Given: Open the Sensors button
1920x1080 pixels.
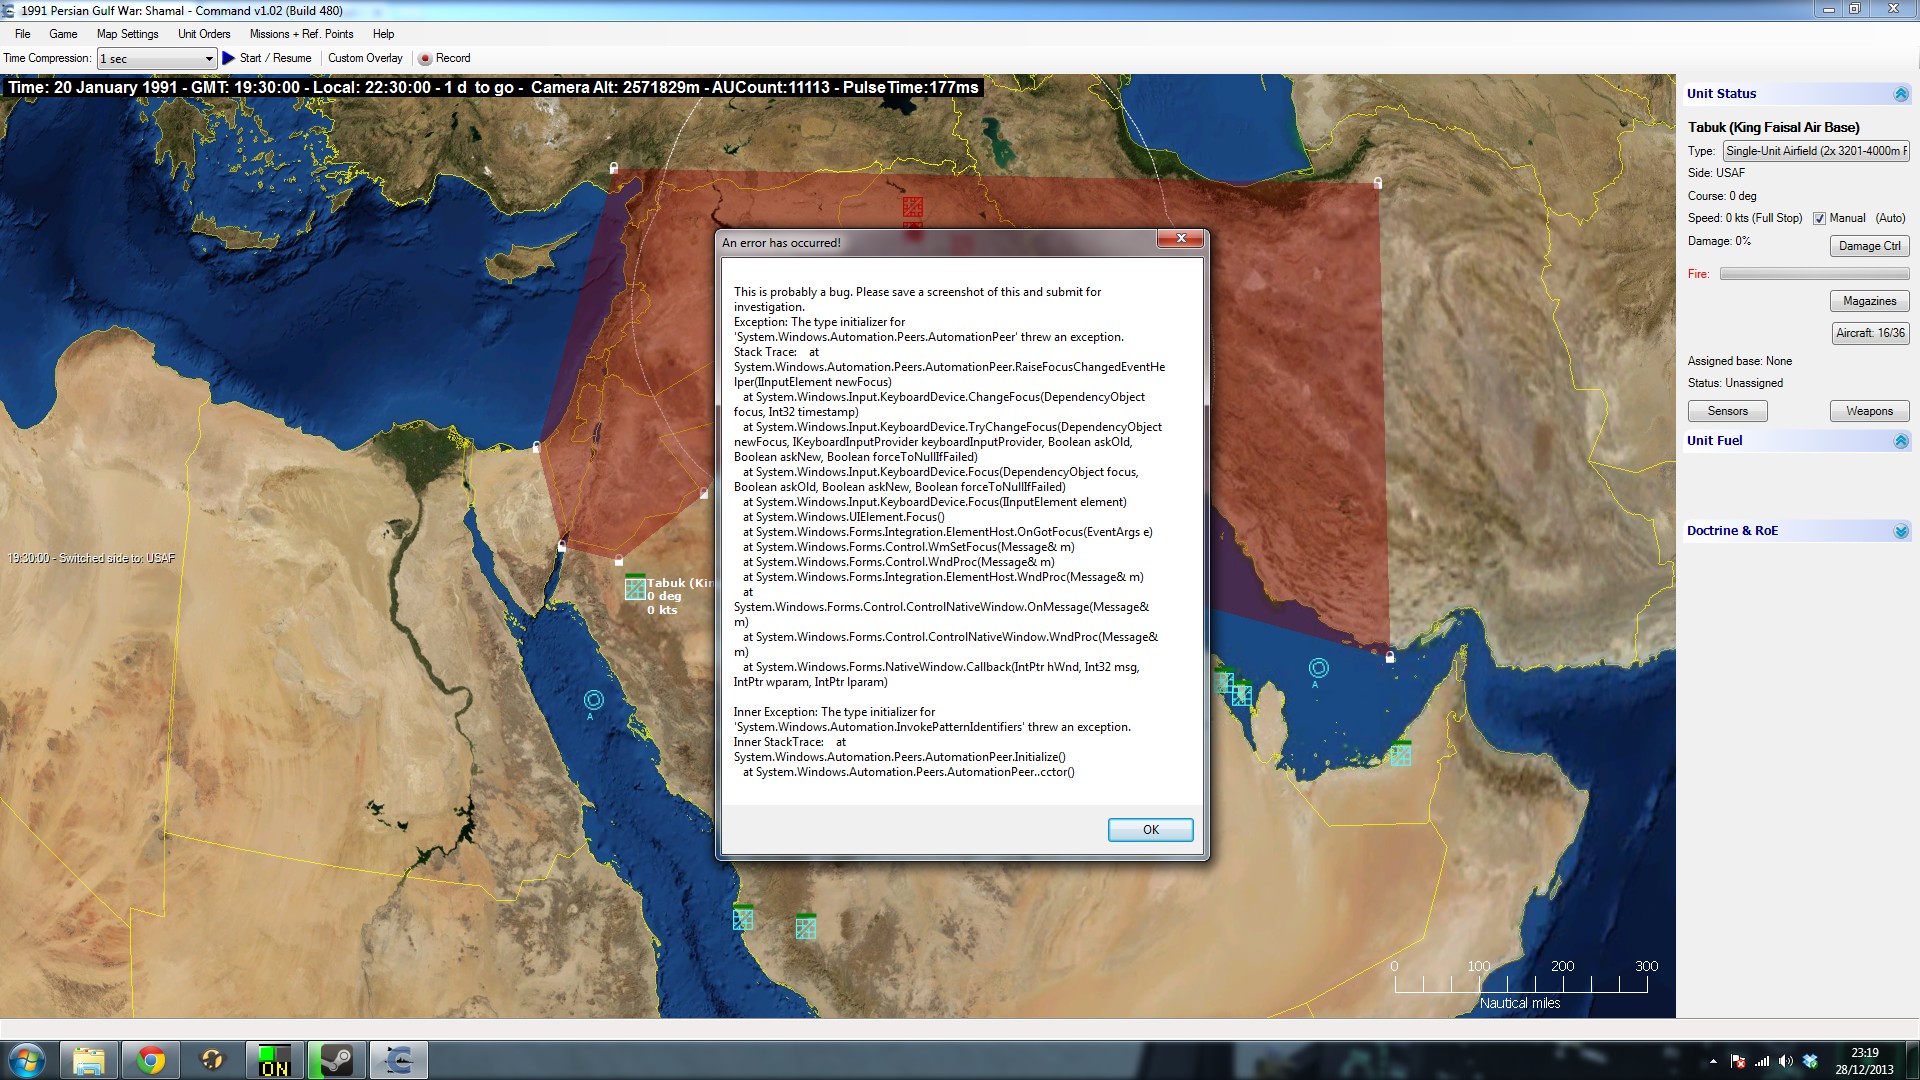Looking at the screenshot, I should point(1727,411).
